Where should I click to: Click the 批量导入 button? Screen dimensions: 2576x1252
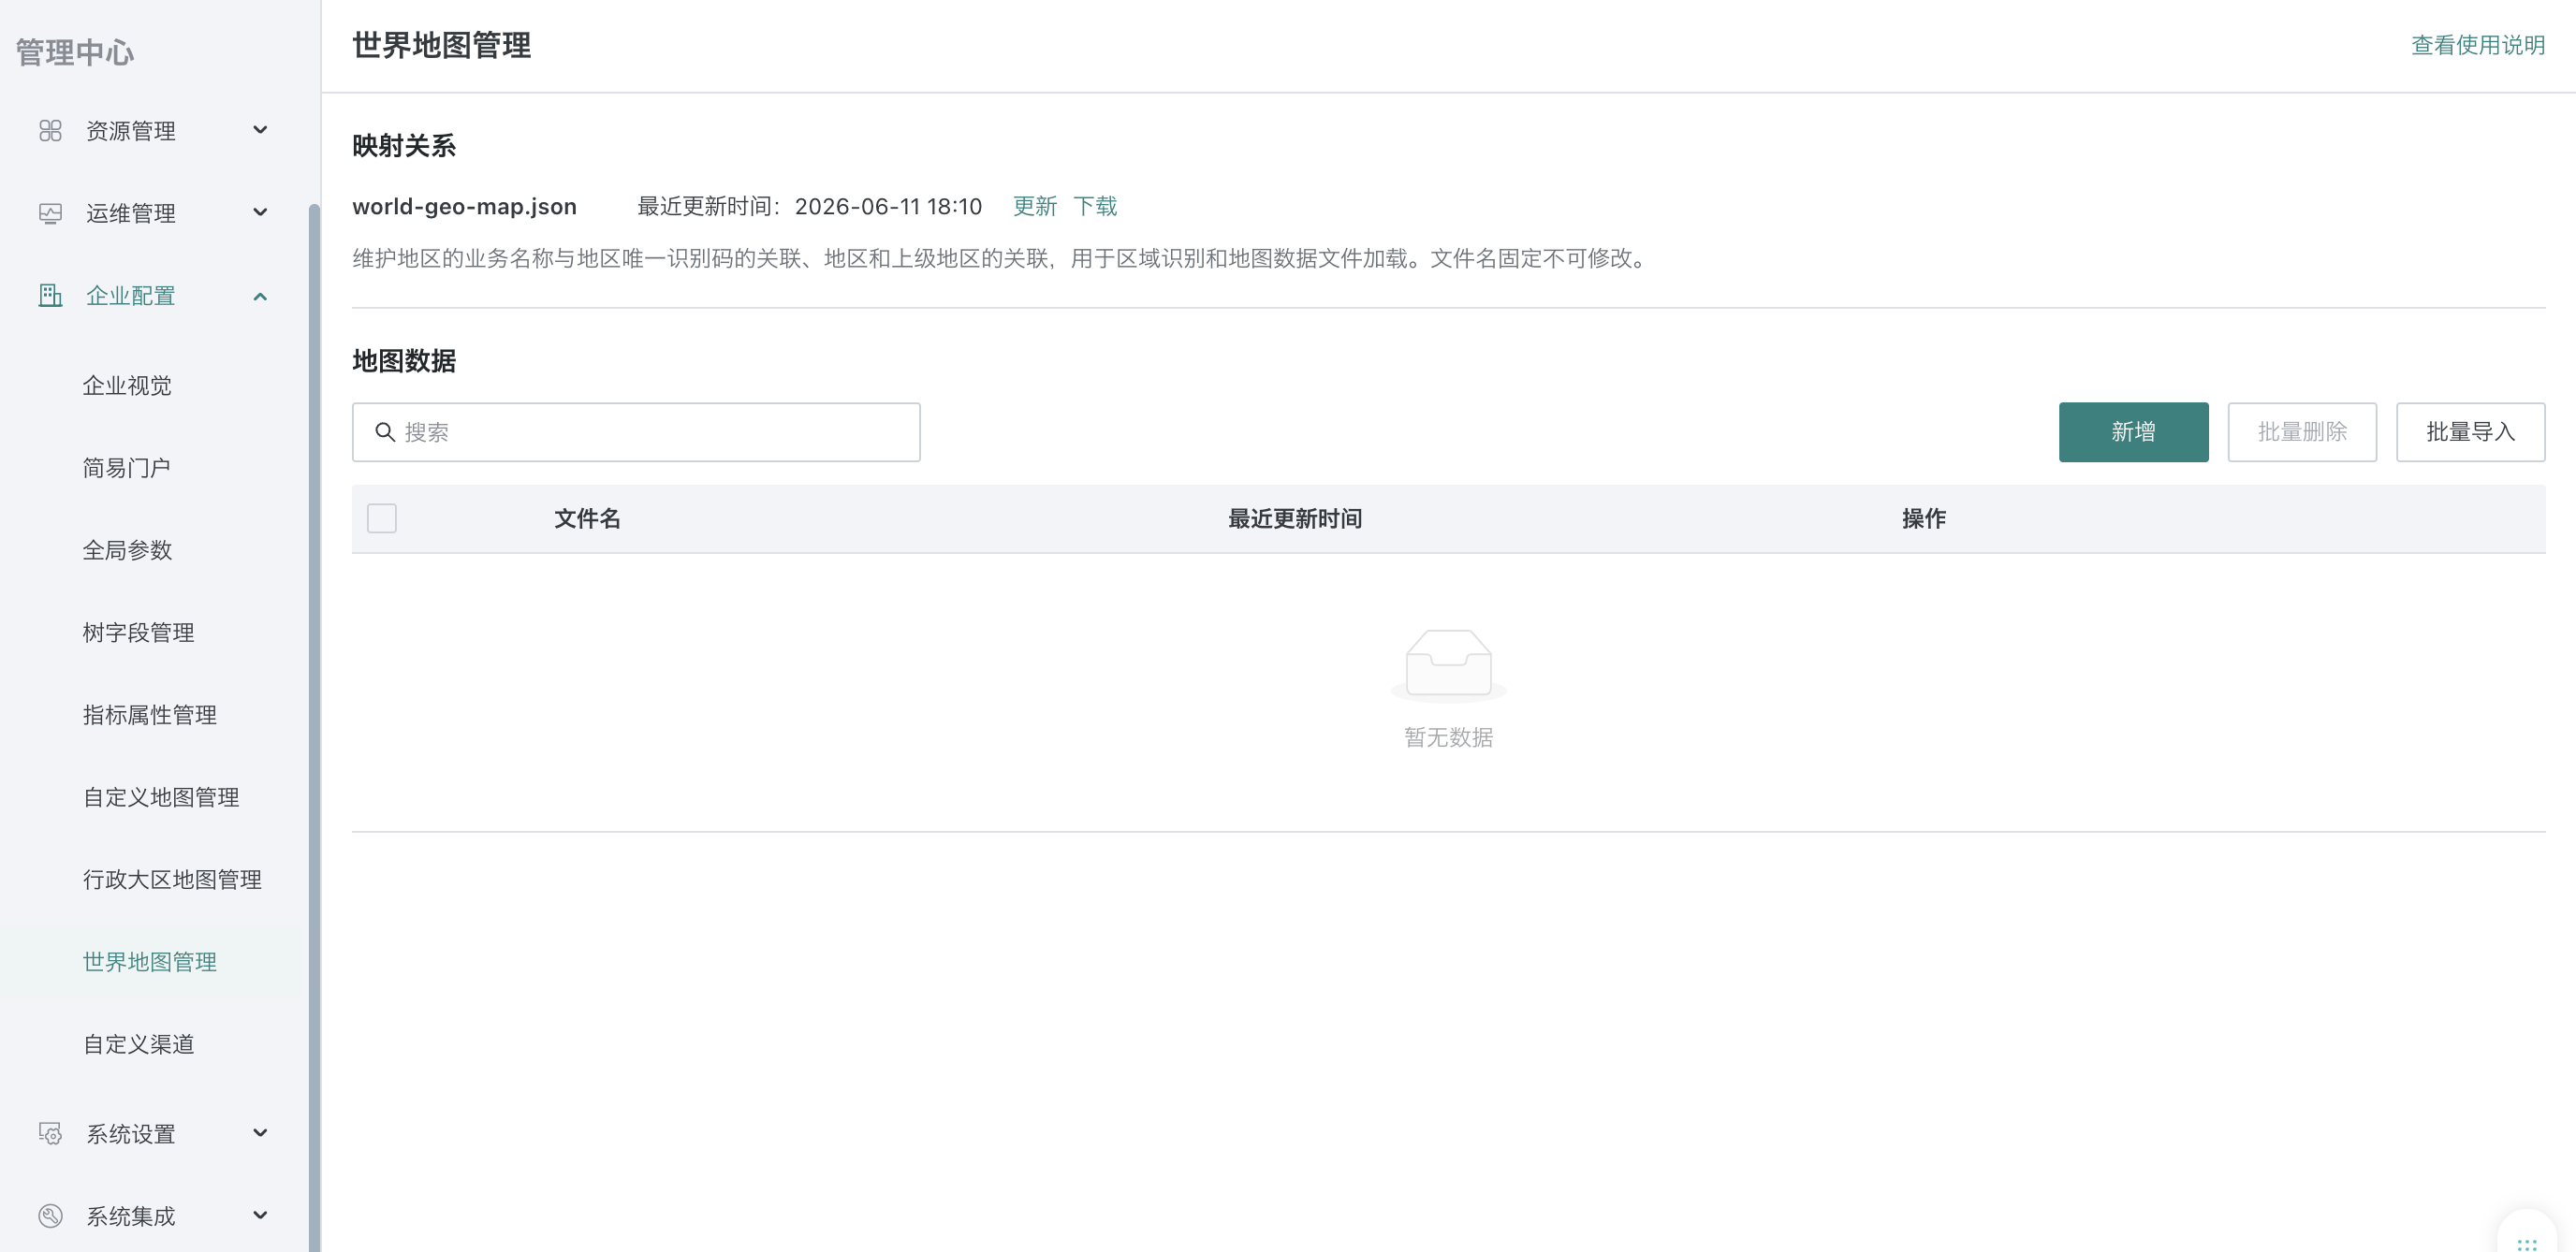[x=2470, y=432]
